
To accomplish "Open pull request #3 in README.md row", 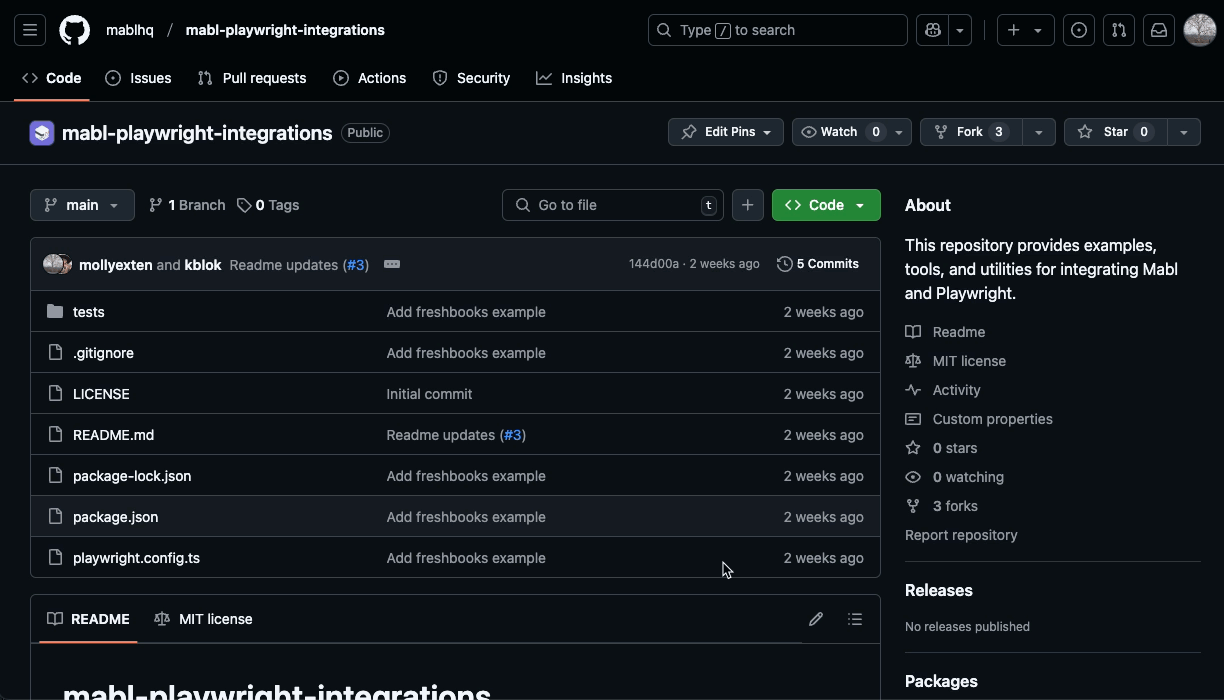I will (513, 435).
